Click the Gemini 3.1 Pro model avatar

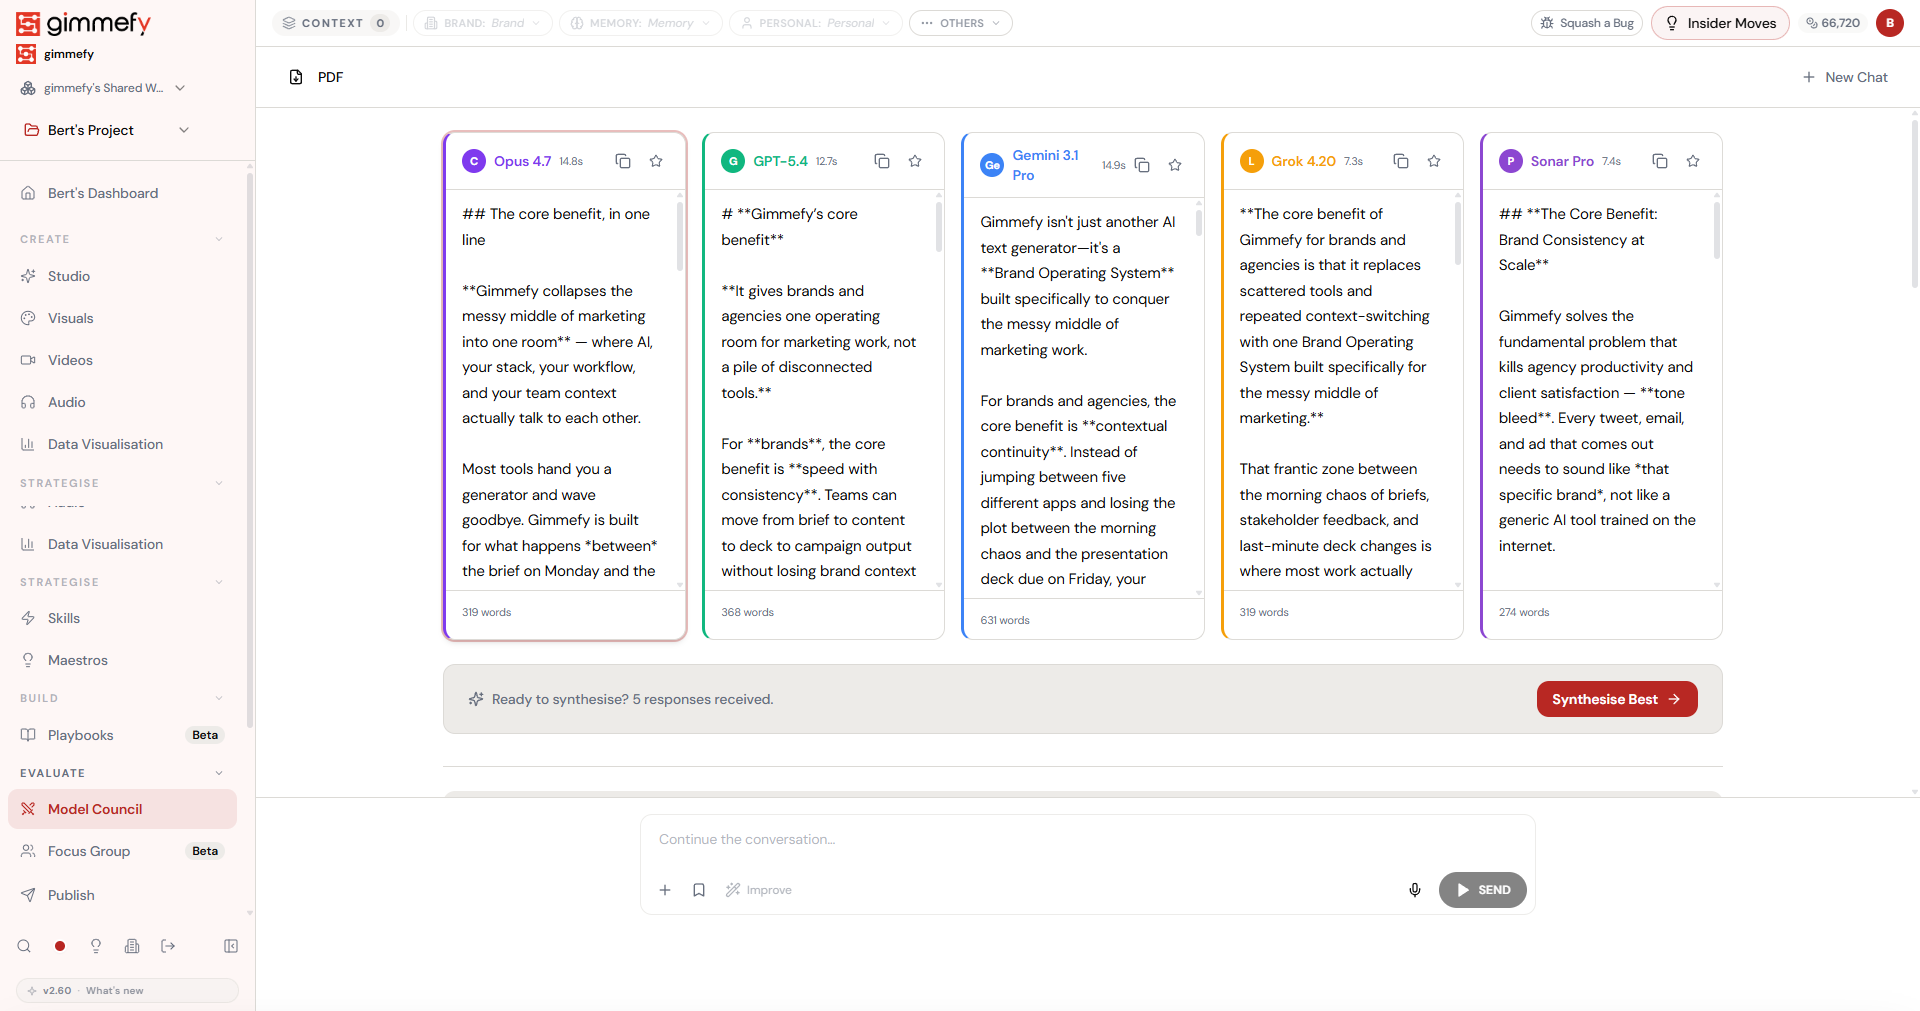[x=992, y=165]
